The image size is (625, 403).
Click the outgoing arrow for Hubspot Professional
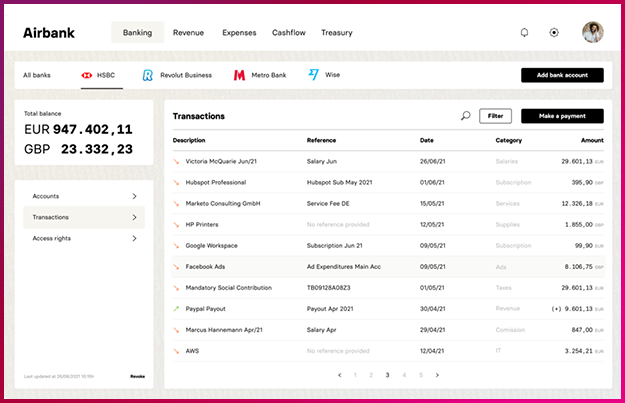[176, 183]
